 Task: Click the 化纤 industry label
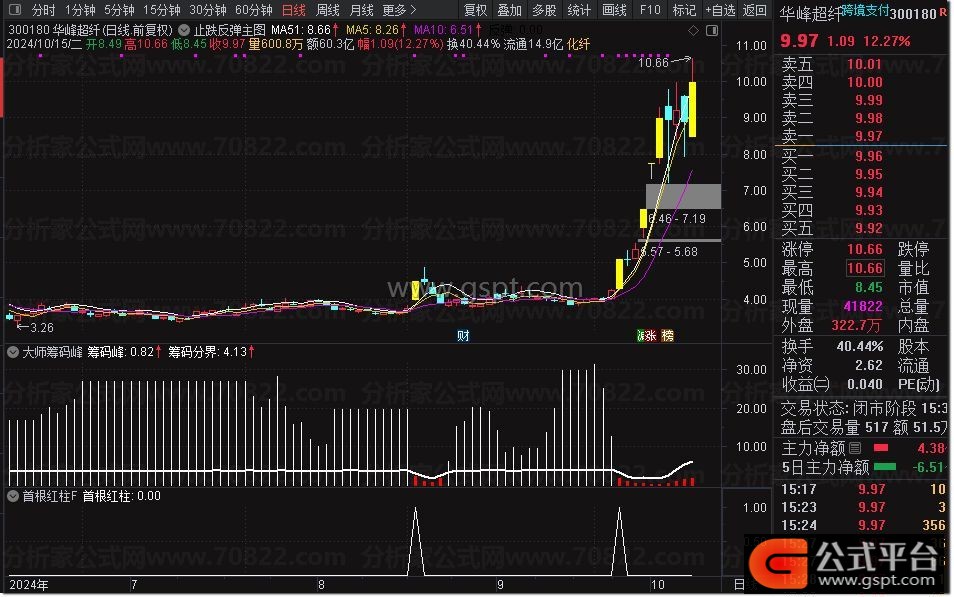578,44
